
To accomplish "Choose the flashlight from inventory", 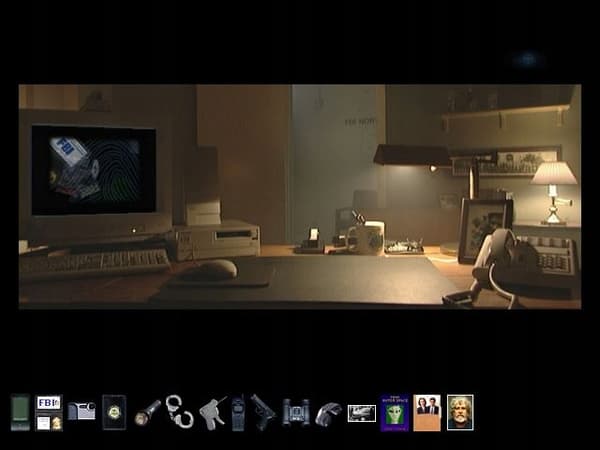I will 148,412.
